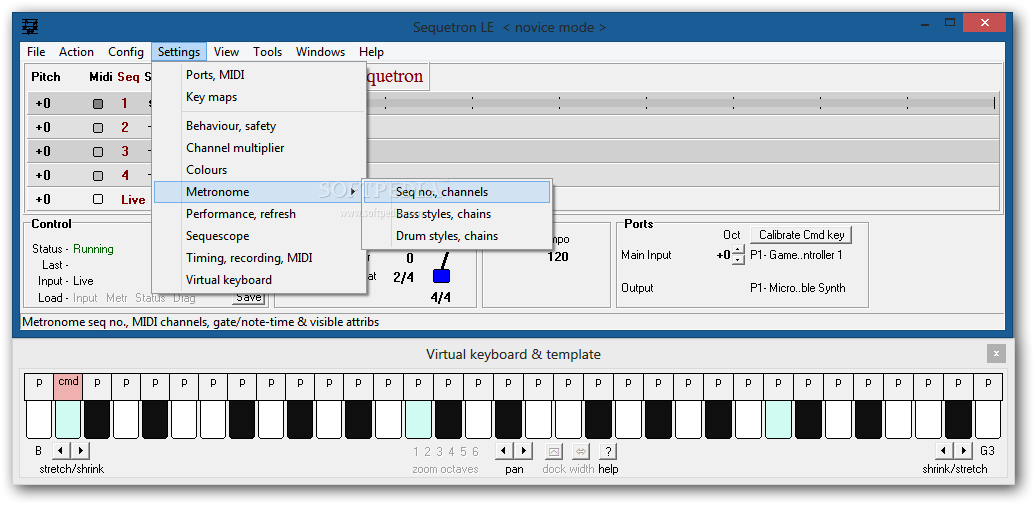Click the 4/4 time signature value
1035x505 pixels.
(x=441, y=297)
